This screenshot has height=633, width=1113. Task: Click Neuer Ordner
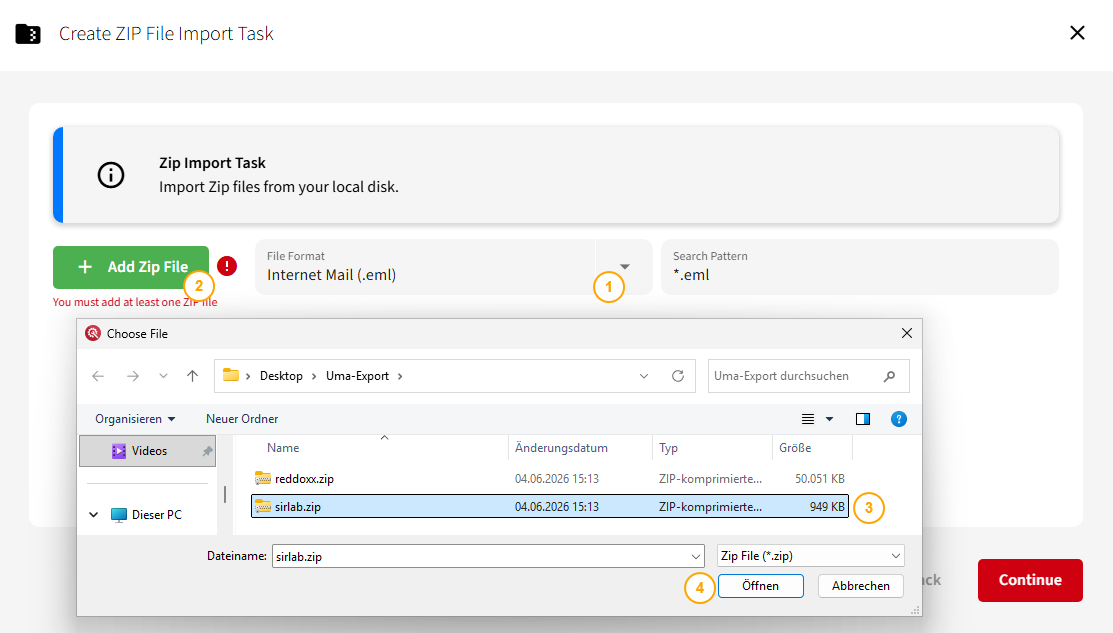(x=242, y=419)
